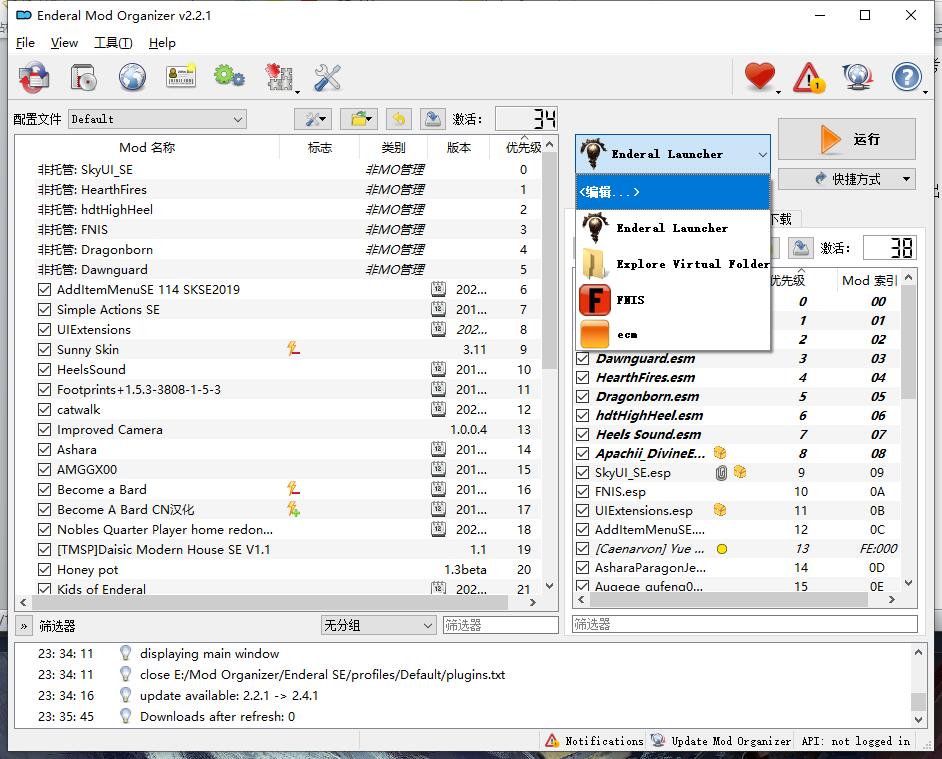Click the paperclip icon on the SkyUI_SE.esp row

point(721,472)
